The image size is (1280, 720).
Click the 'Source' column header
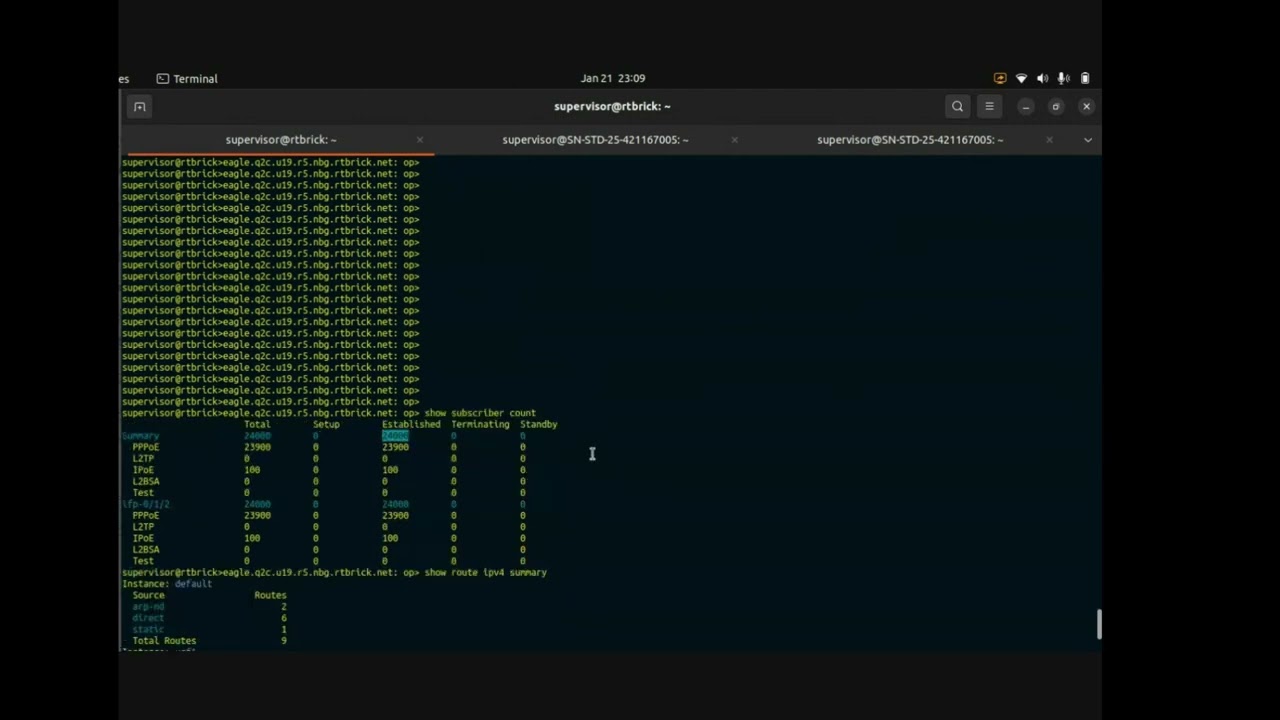tap(148, 596)
